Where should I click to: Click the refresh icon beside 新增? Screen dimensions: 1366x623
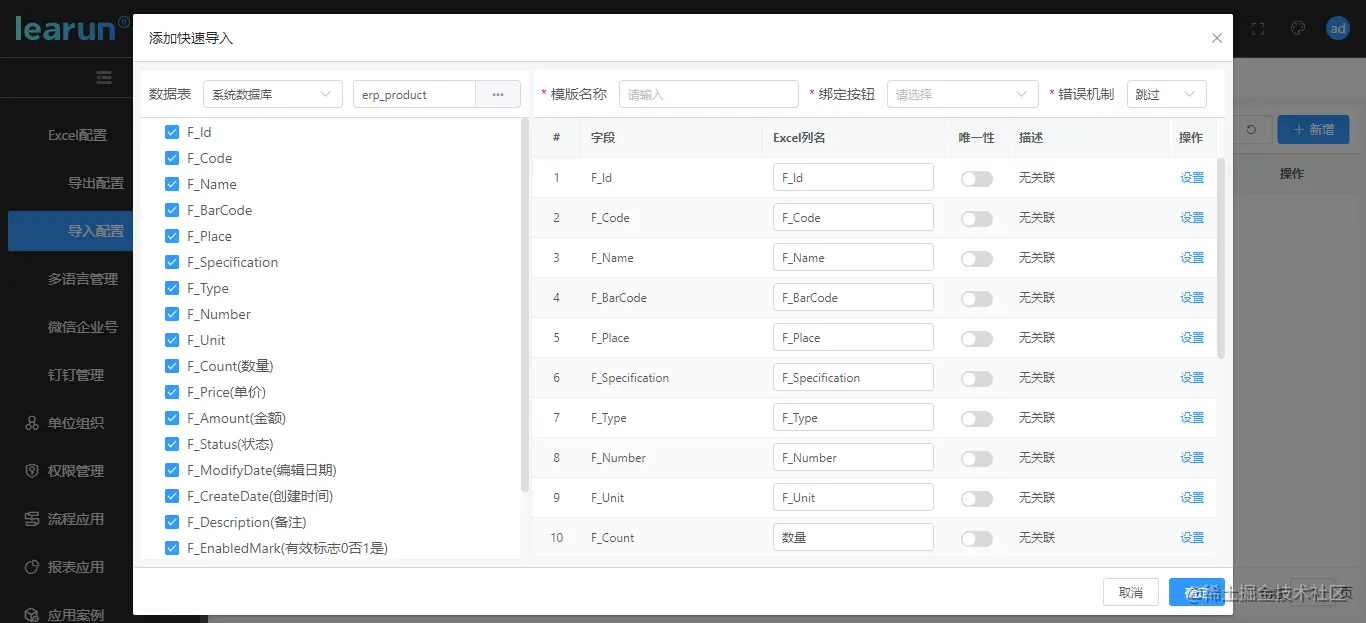pyautogui.click(x=1251, y=130)
